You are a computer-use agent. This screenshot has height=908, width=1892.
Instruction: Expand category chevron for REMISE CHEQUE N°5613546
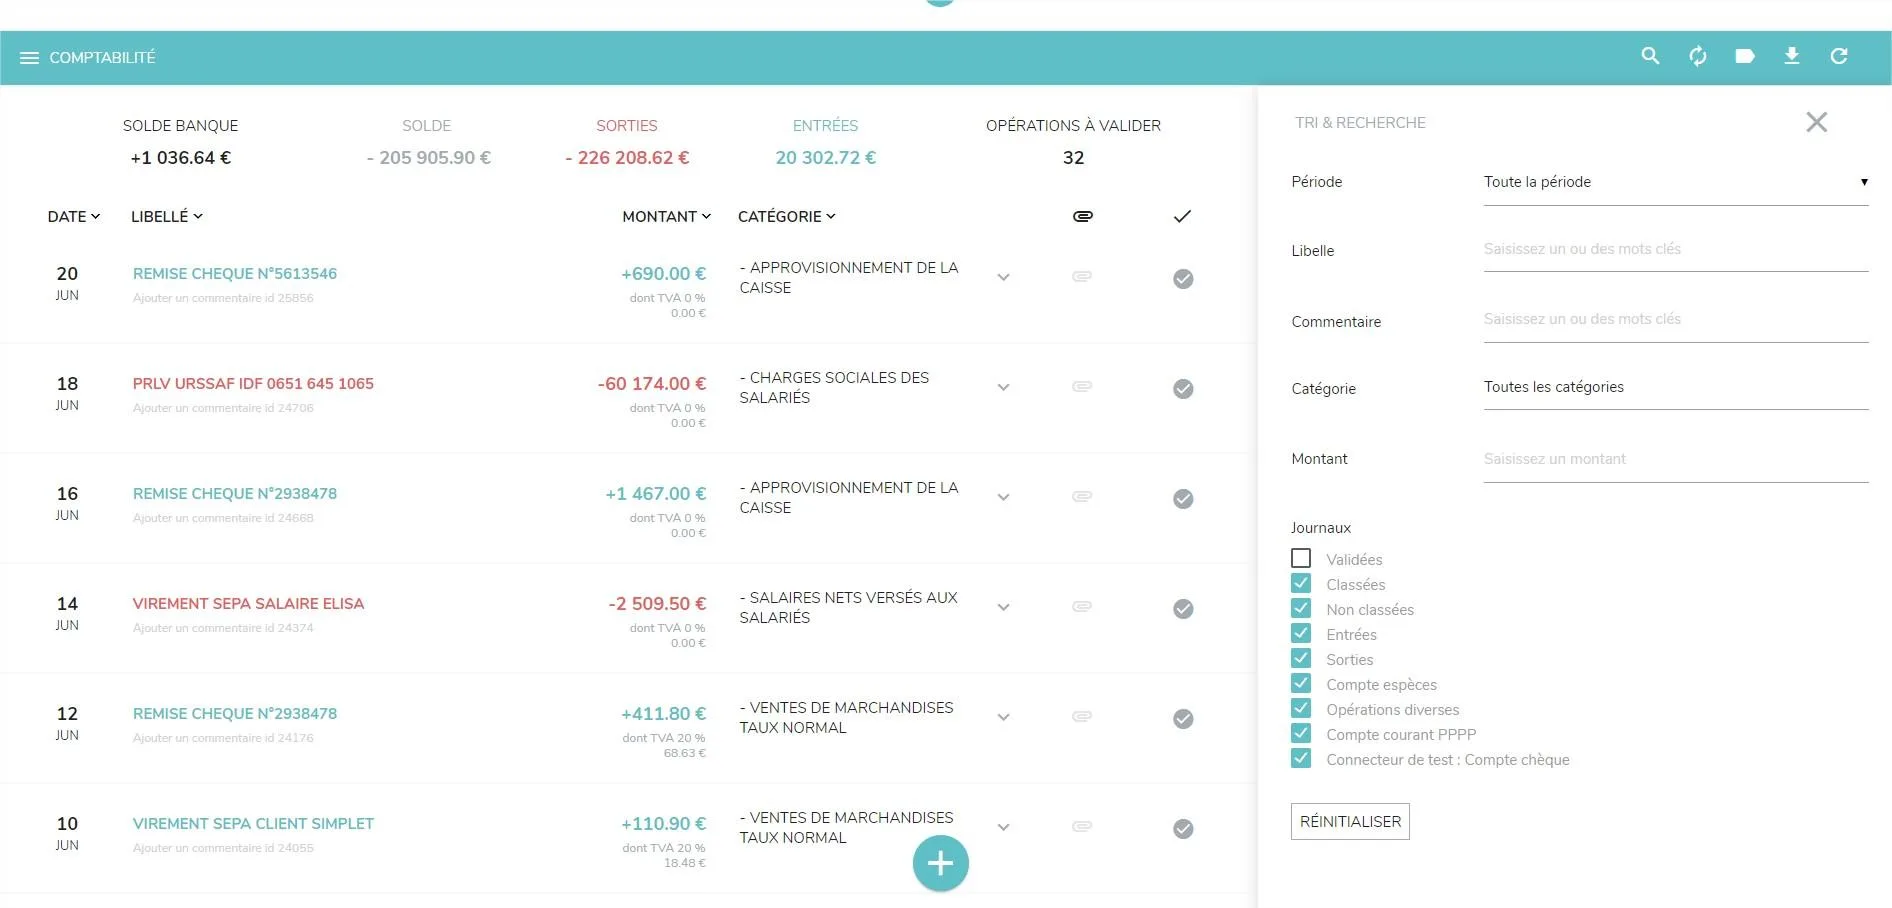(1003, 277)
